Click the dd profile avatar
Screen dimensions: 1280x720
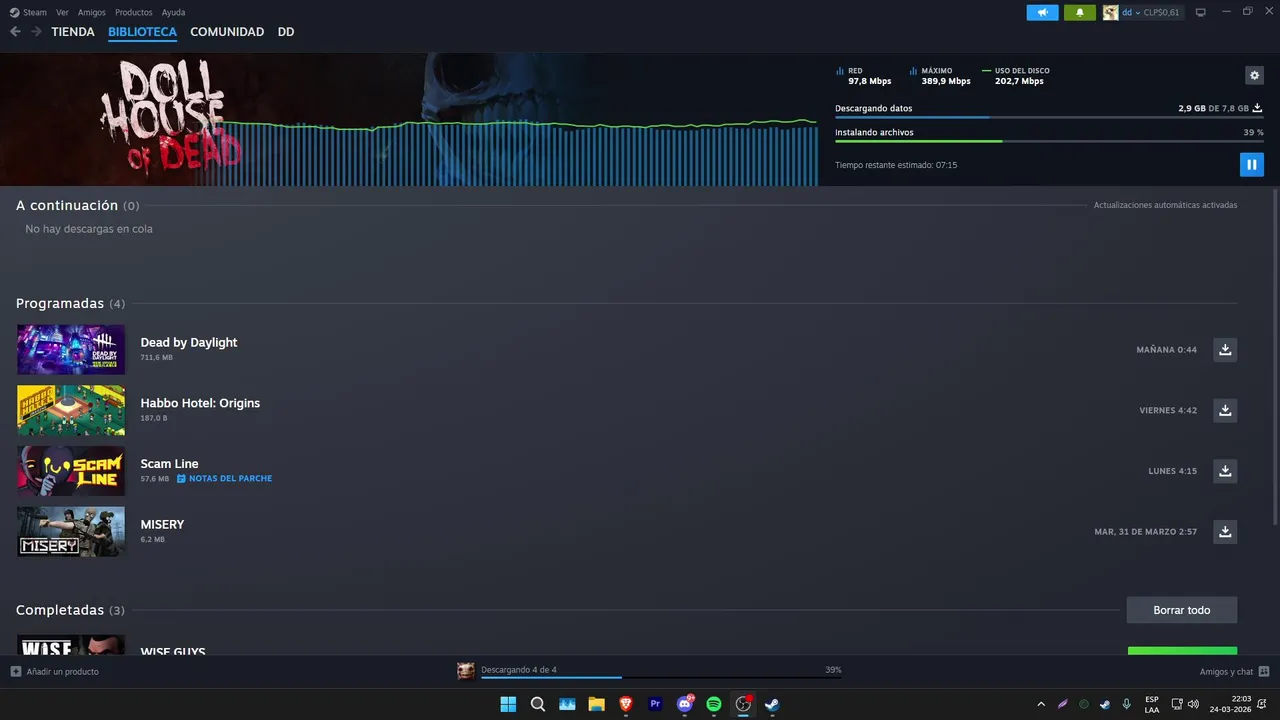[x=1110, y=13]
